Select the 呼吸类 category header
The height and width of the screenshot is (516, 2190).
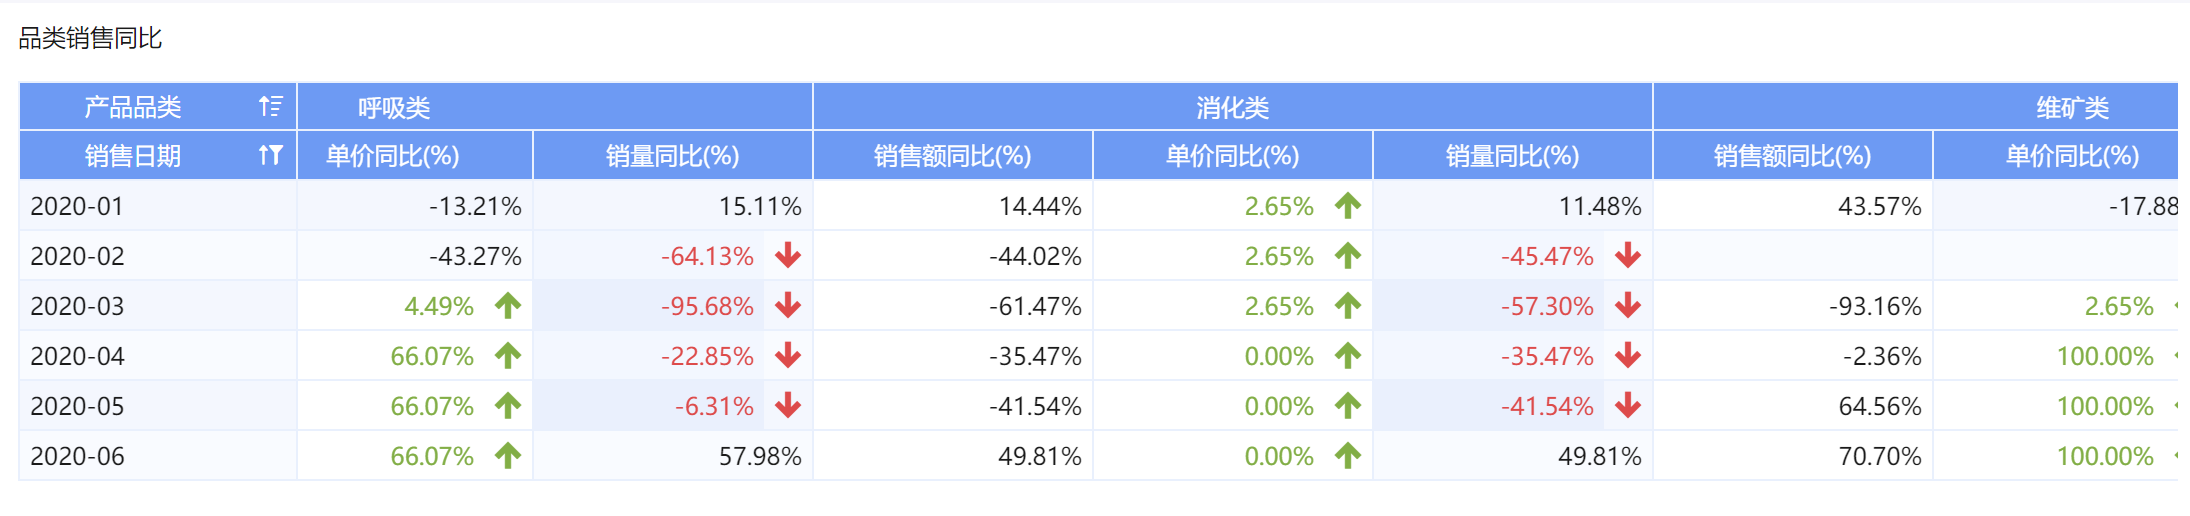click(394, 108)
